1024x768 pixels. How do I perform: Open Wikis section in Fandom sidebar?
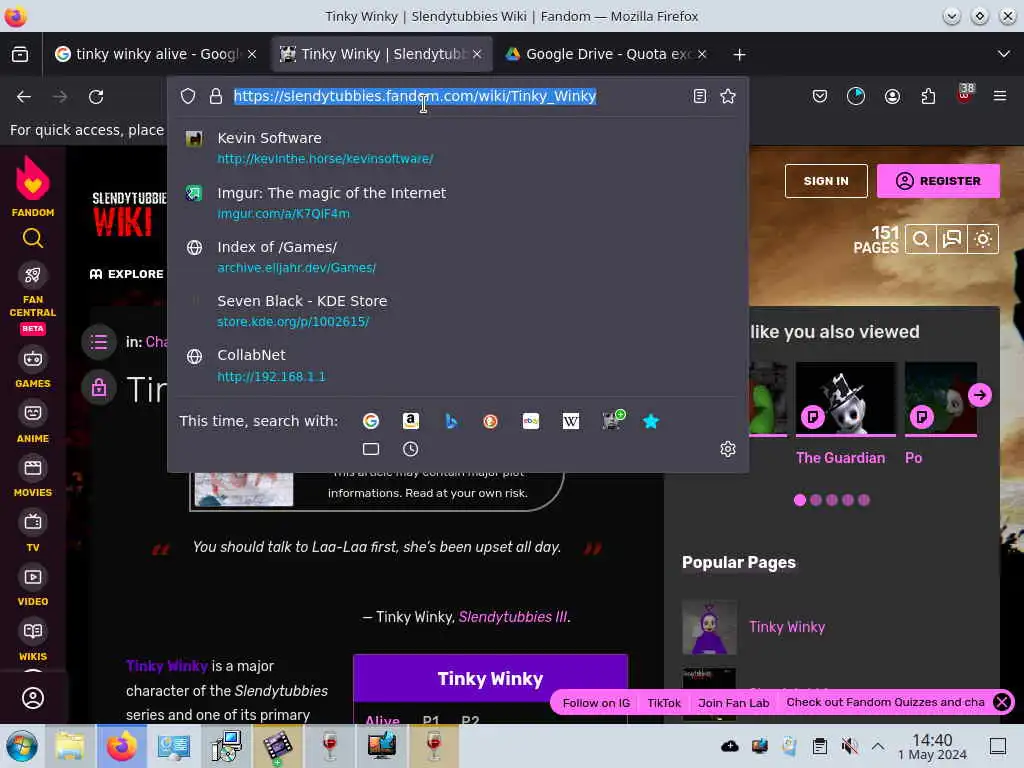pos(33,641)
